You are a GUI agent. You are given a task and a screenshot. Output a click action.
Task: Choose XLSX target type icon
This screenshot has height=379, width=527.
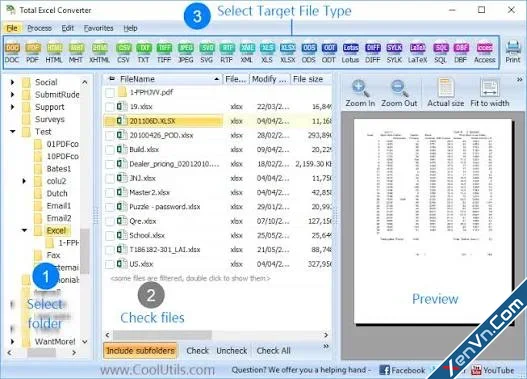(288, 53)
